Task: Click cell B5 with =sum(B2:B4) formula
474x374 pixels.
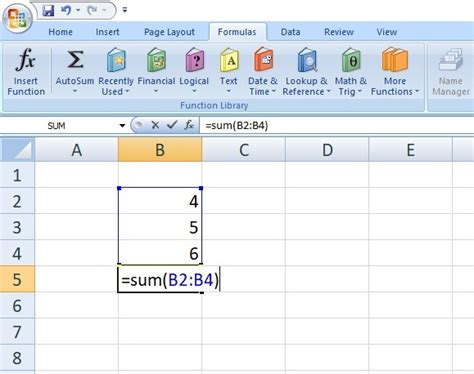Action: (160, 279)
